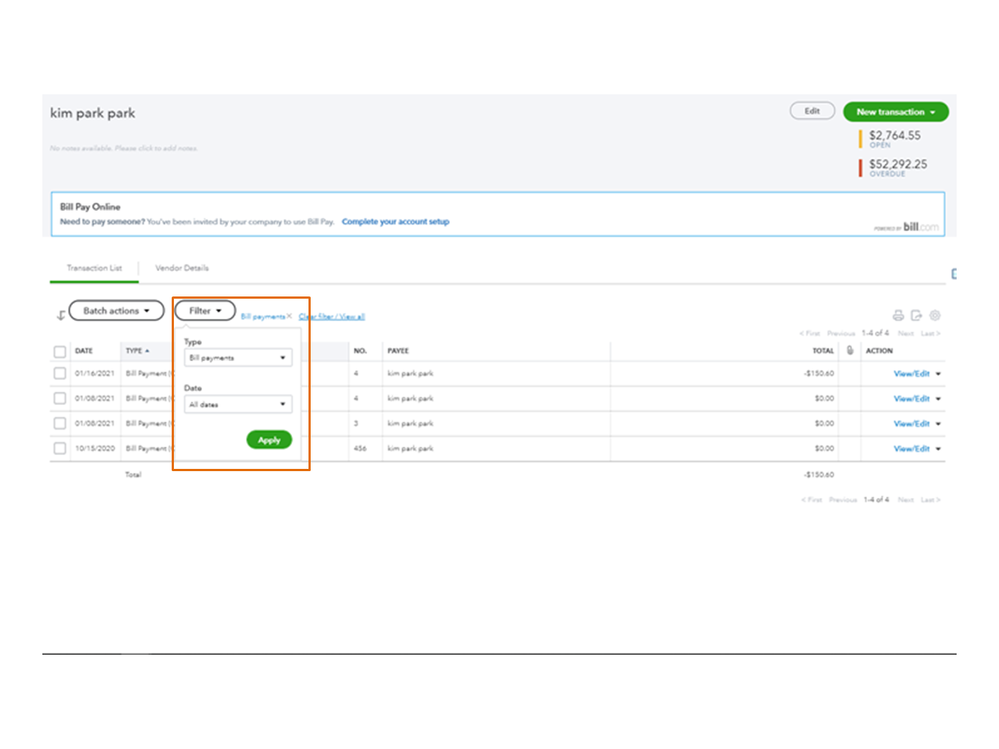The width and height of the screenshot is (999, 749).
Task: Click the Edit vendor button
Action: (x=812, y=111)
